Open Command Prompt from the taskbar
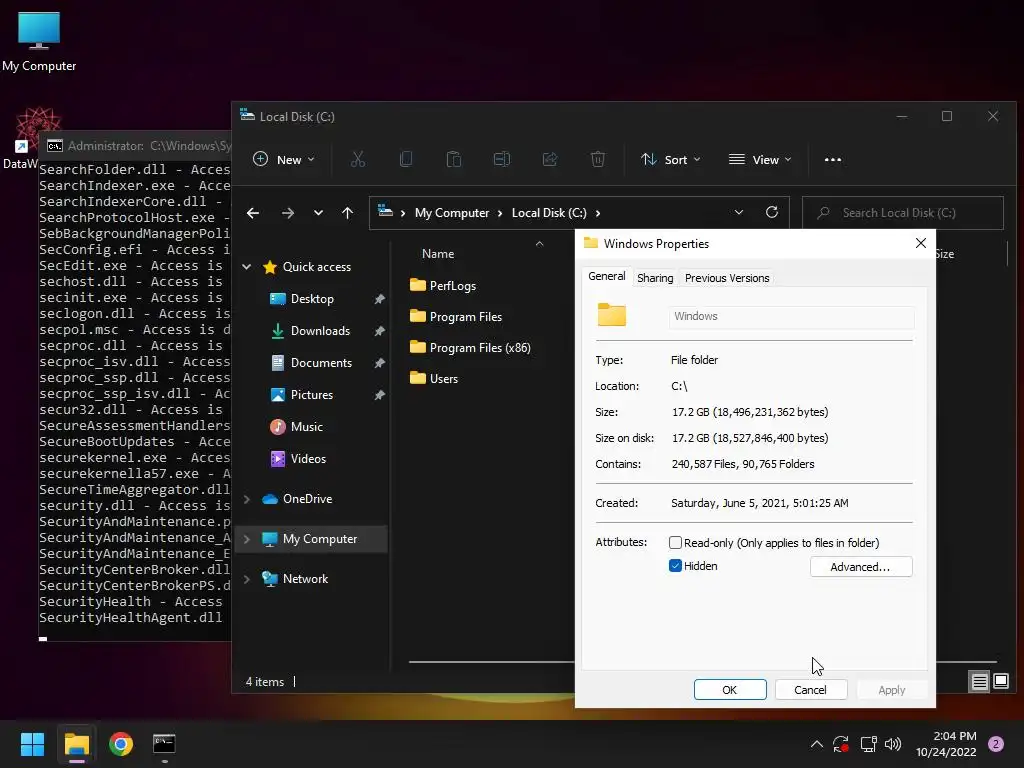The height and width of the screenshot is (768, 1024). [164, 744]
